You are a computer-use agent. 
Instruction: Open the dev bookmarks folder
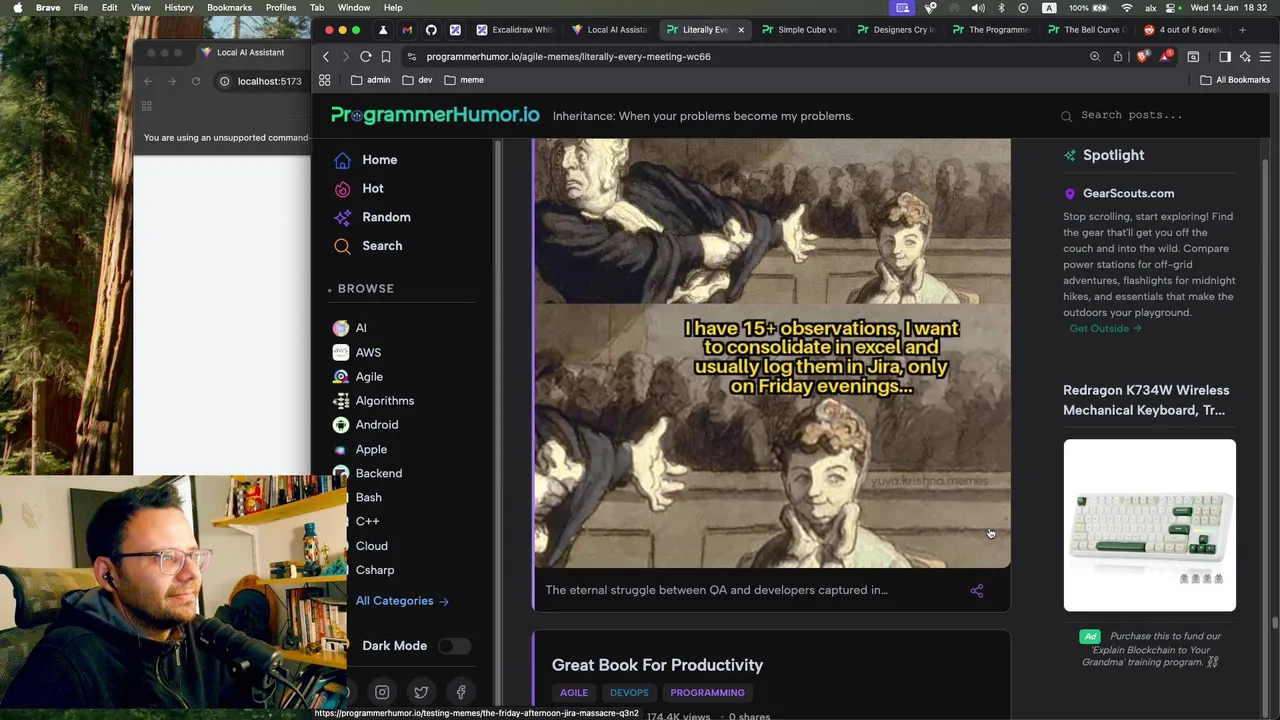[x=417, y=80]
